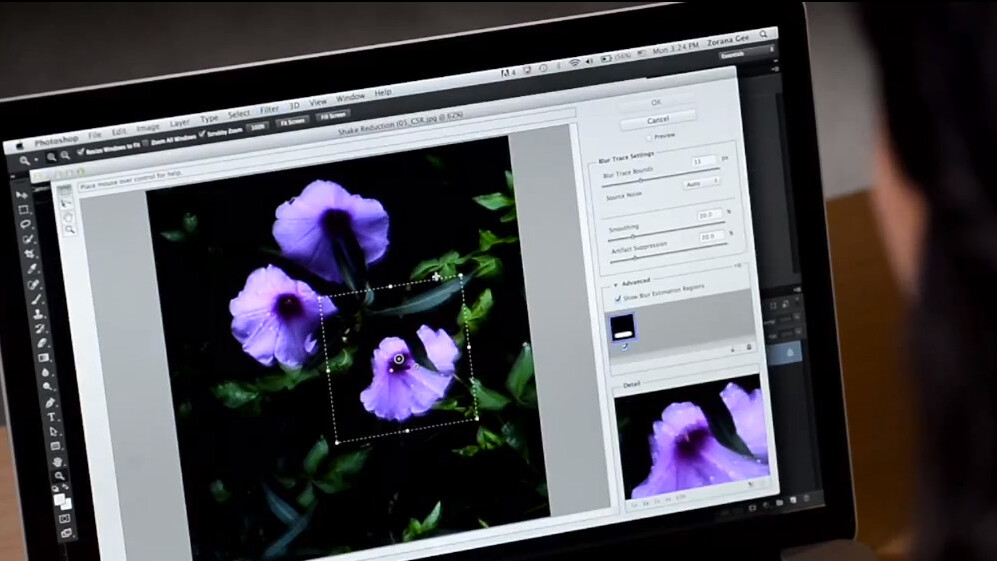Select the Horizontal Type tool
Screen dimensions: 997x561
pyautogui.click(x=51, y=416)
